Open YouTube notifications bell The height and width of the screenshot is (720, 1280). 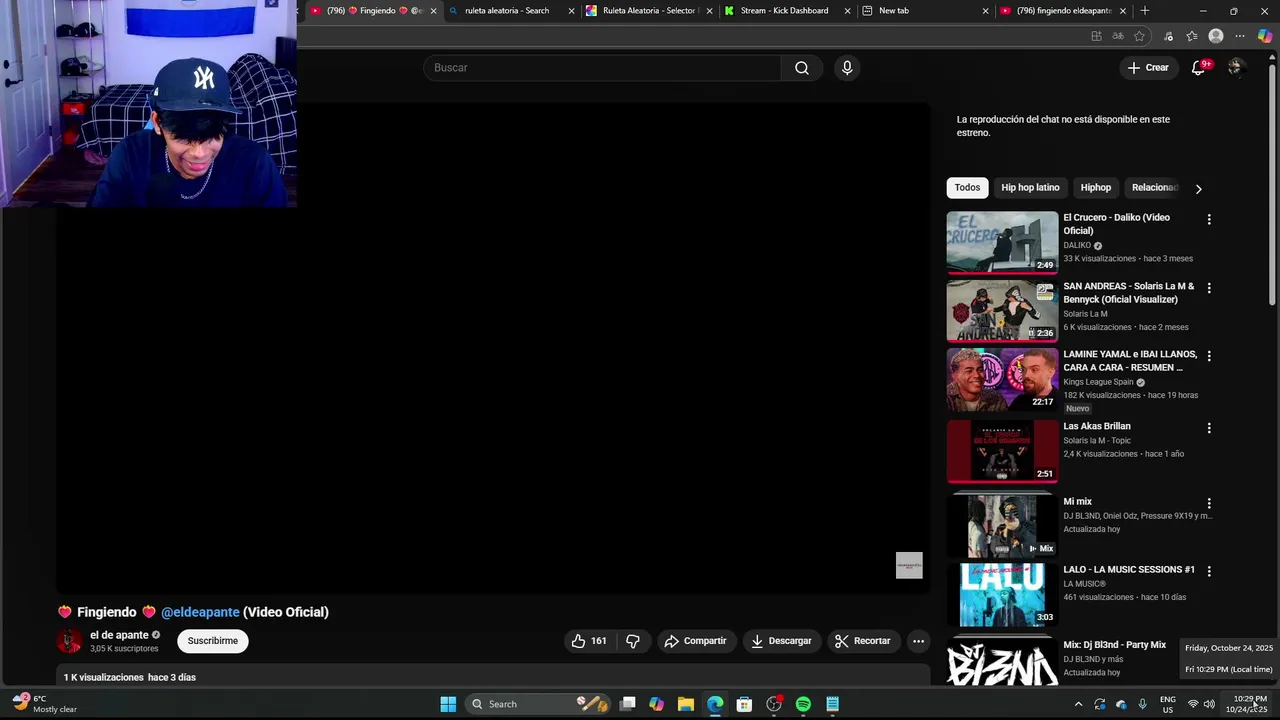pyautogui.click(x=1198, y=68)
